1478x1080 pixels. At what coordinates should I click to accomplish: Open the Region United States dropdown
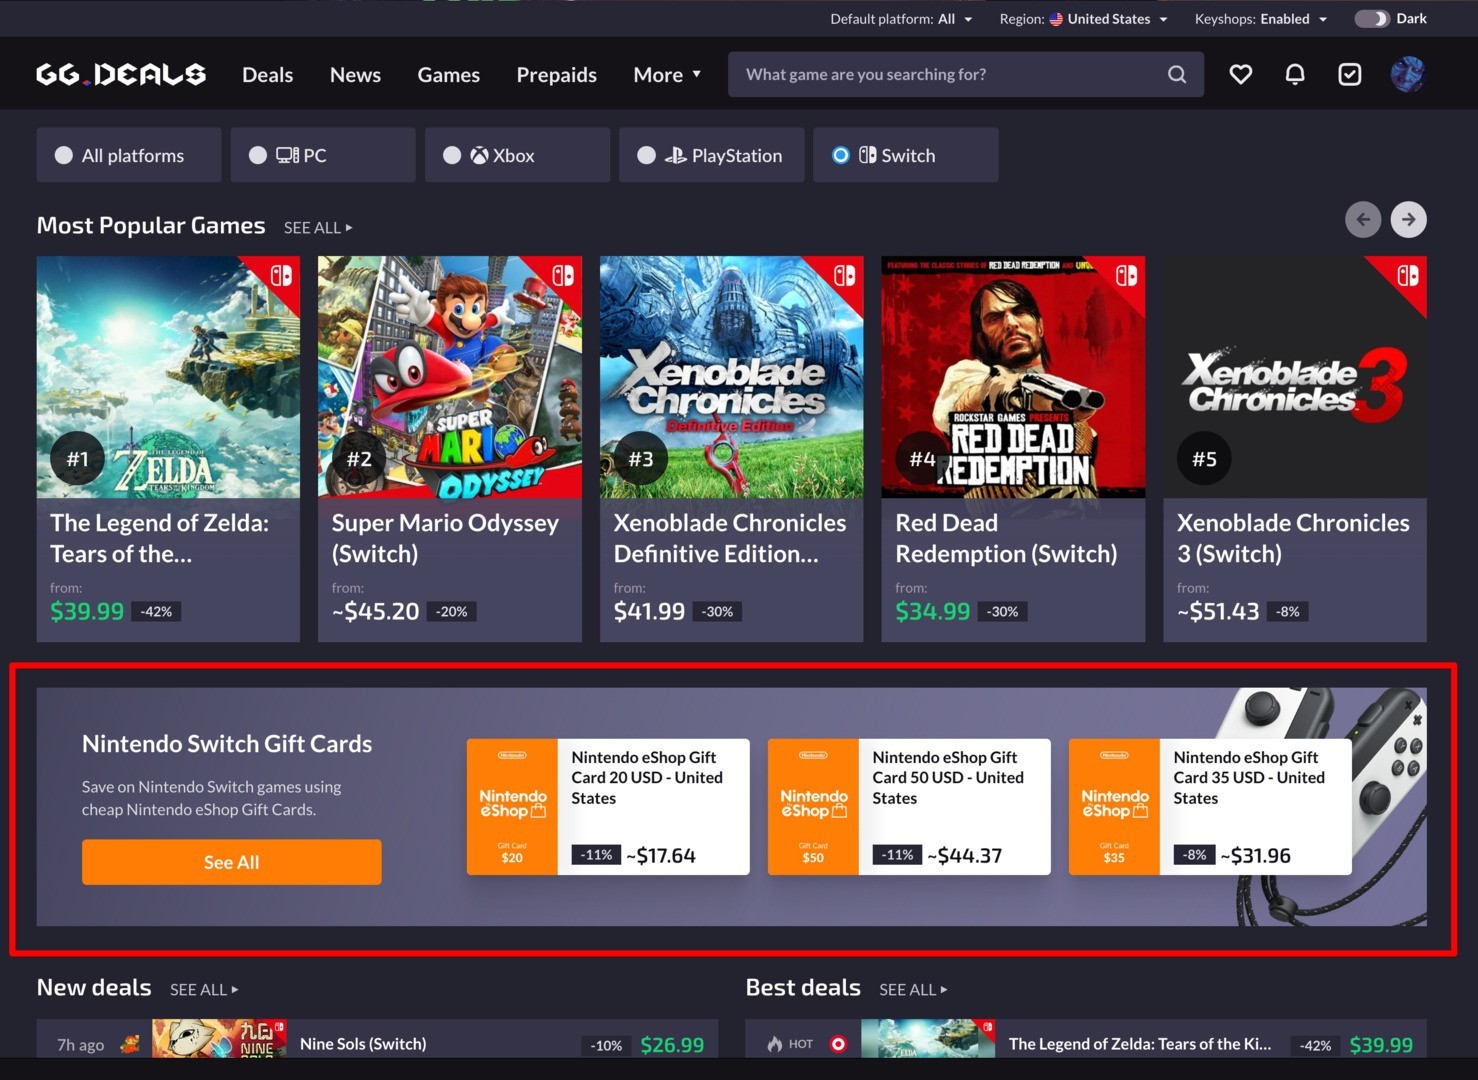coord(1084,19)
